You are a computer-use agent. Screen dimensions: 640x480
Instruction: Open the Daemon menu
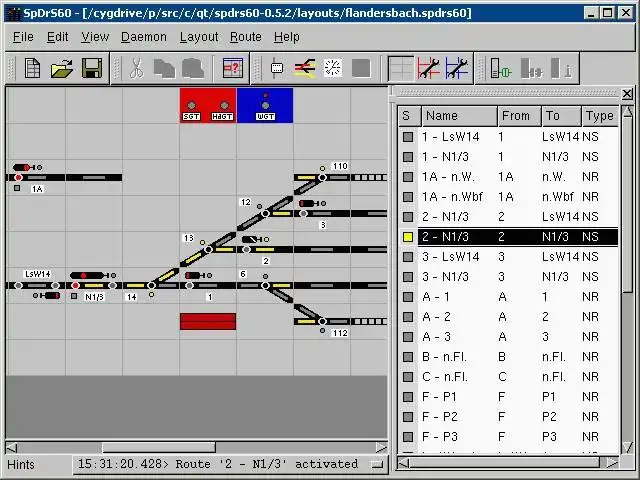point(144,37)
